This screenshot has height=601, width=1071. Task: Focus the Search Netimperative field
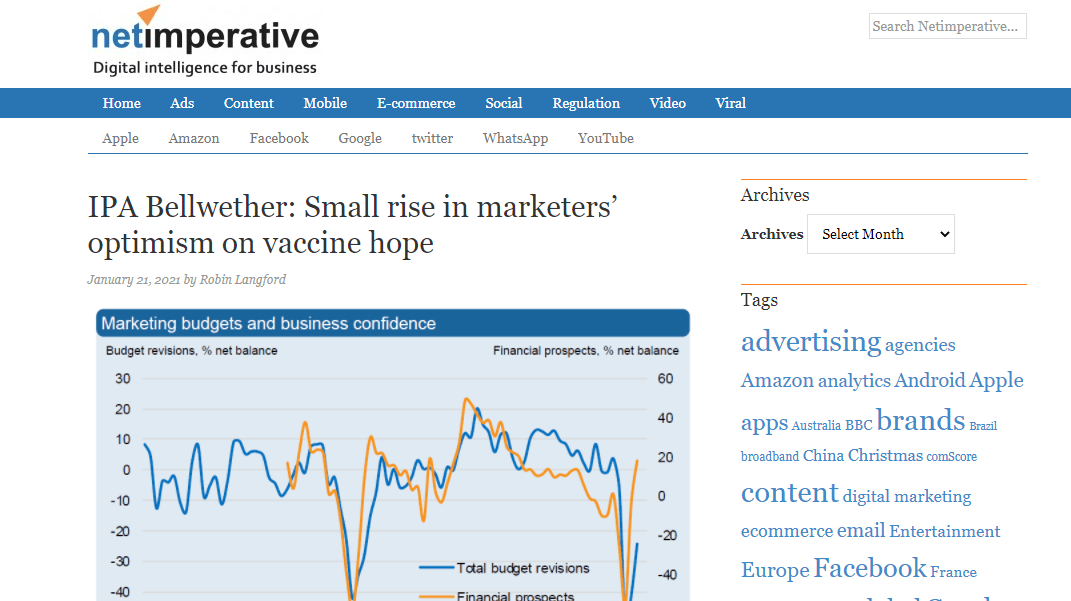(x=947, y=26)
